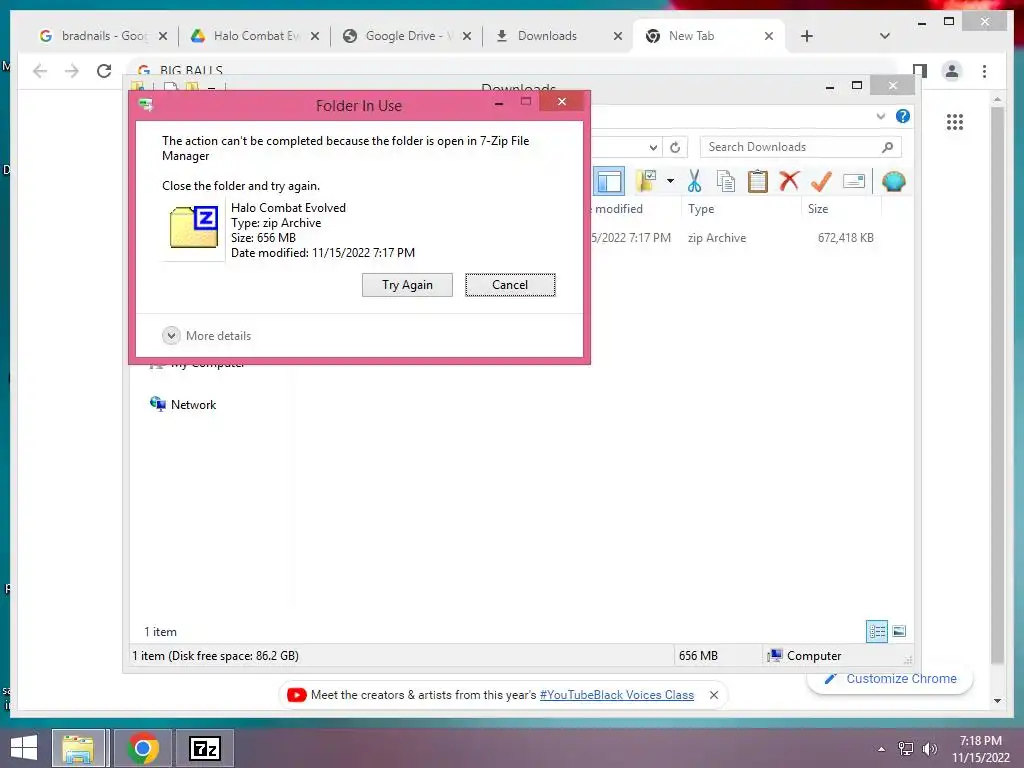The height and width of the screenshot is (768, 1024).
Task: Click Computer in the Explorer status bar
Action: click(805, 656)
